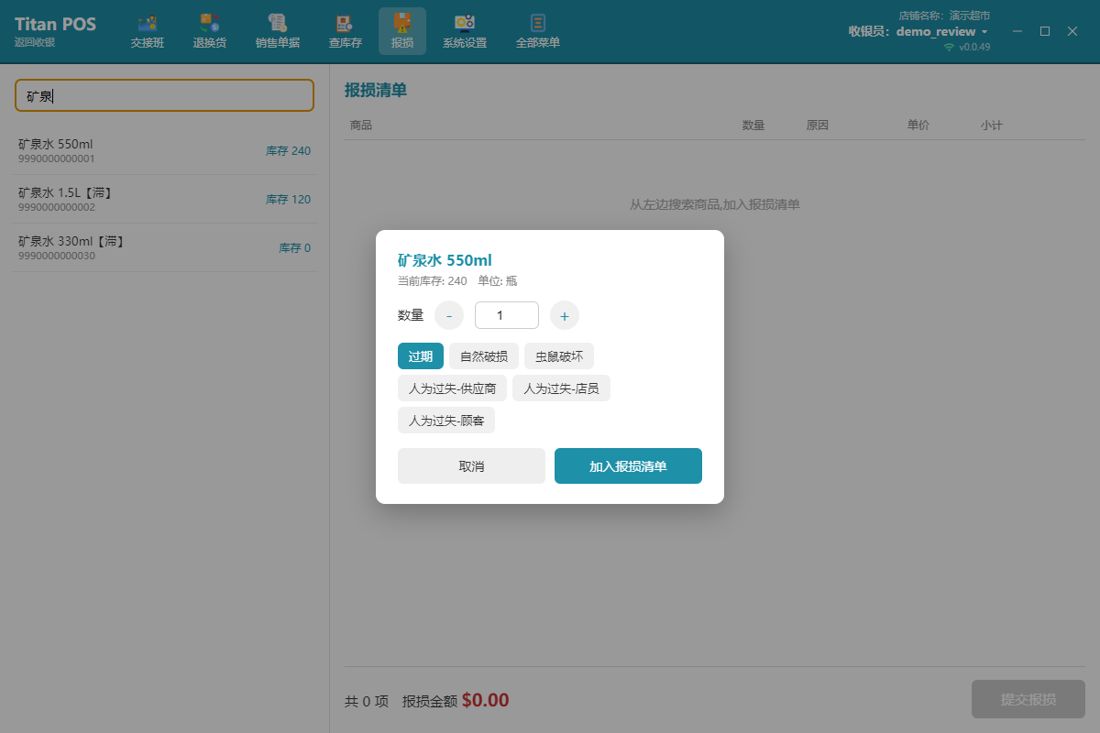The height and width of the screenshot is (733, 1100).
Task: Click the 小计 column header
Action: [x=991, y=125]
